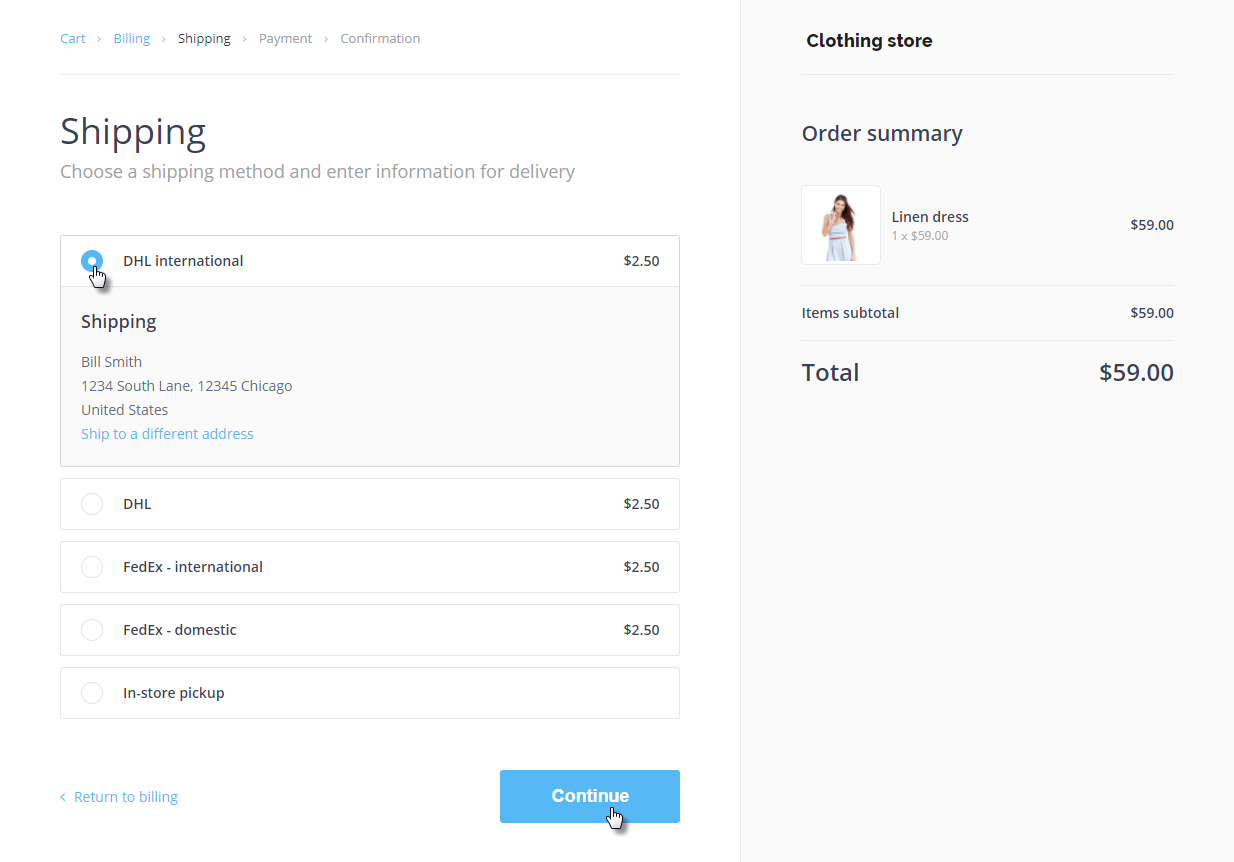Viewport: 1234px width, 862px height.
Task: Choose the DHL shipping option
Action: (92, 504)
